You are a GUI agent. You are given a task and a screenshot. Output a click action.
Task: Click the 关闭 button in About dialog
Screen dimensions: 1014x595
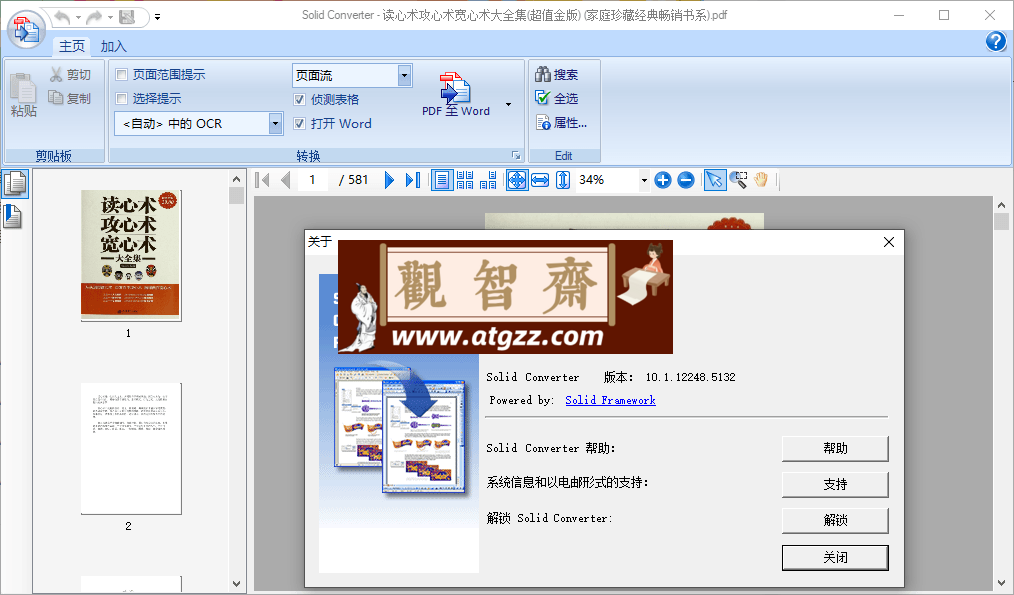(835, 557)
